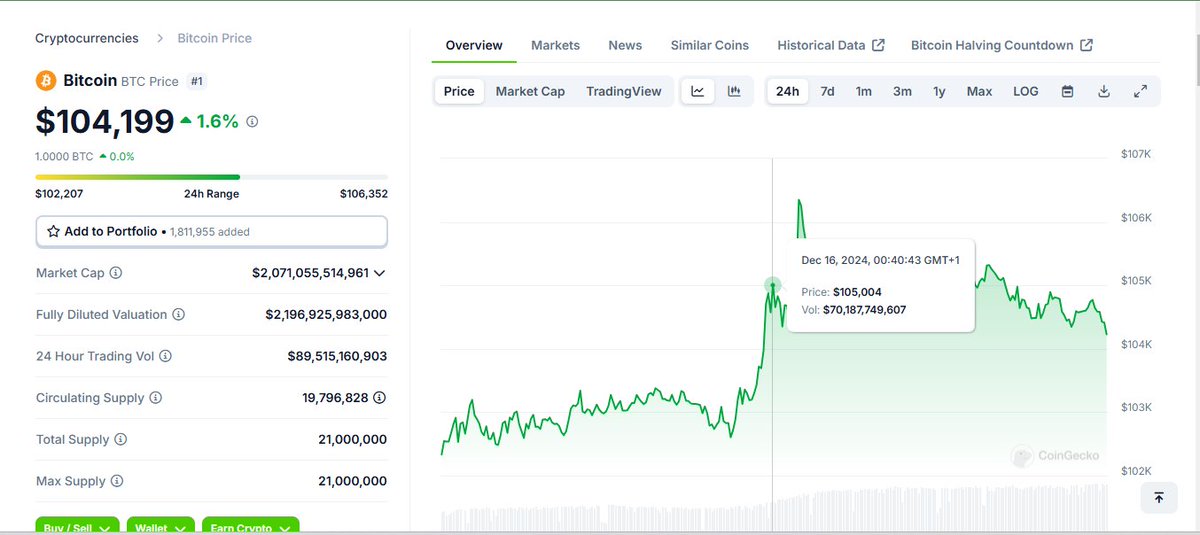Open the Markets tab
This screenshot has width=1200, height=535.
click(555, 45)
